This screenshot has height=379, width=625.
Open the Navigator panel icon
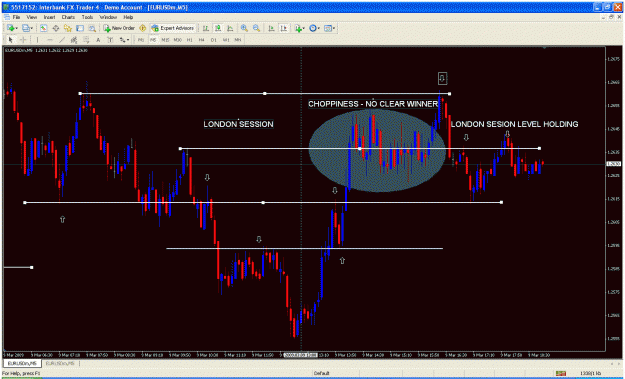click(x=68, y=28)
